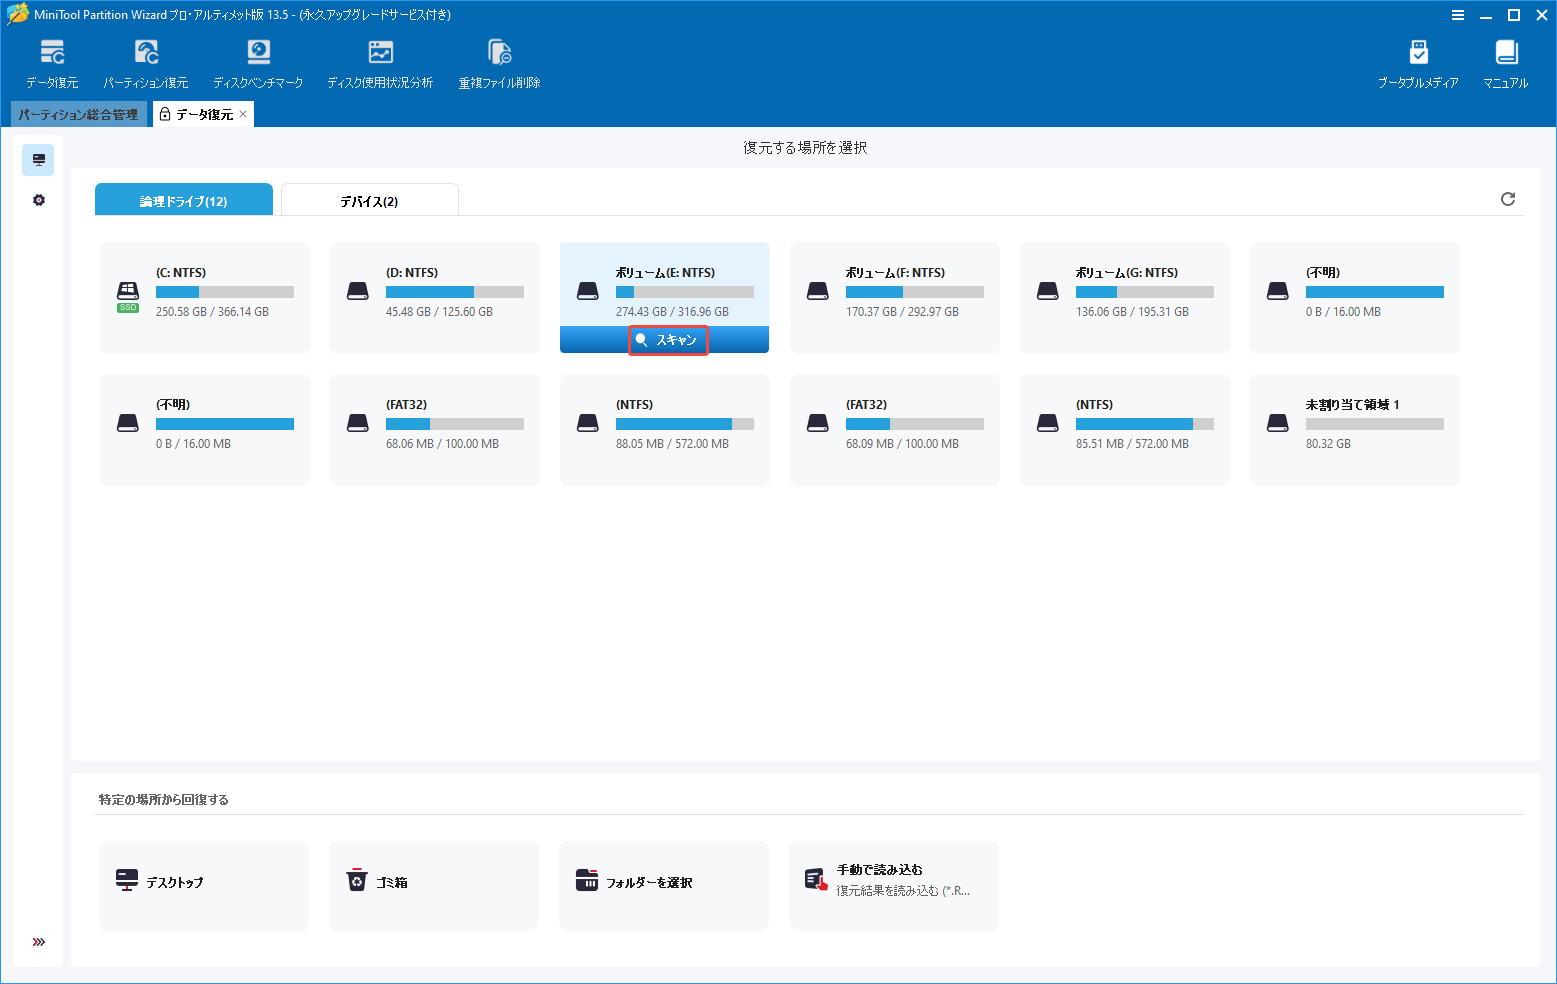Refresh the drive list
Image resolution: width=1557 pixels, height=984 pixels.
[1508, 199]
